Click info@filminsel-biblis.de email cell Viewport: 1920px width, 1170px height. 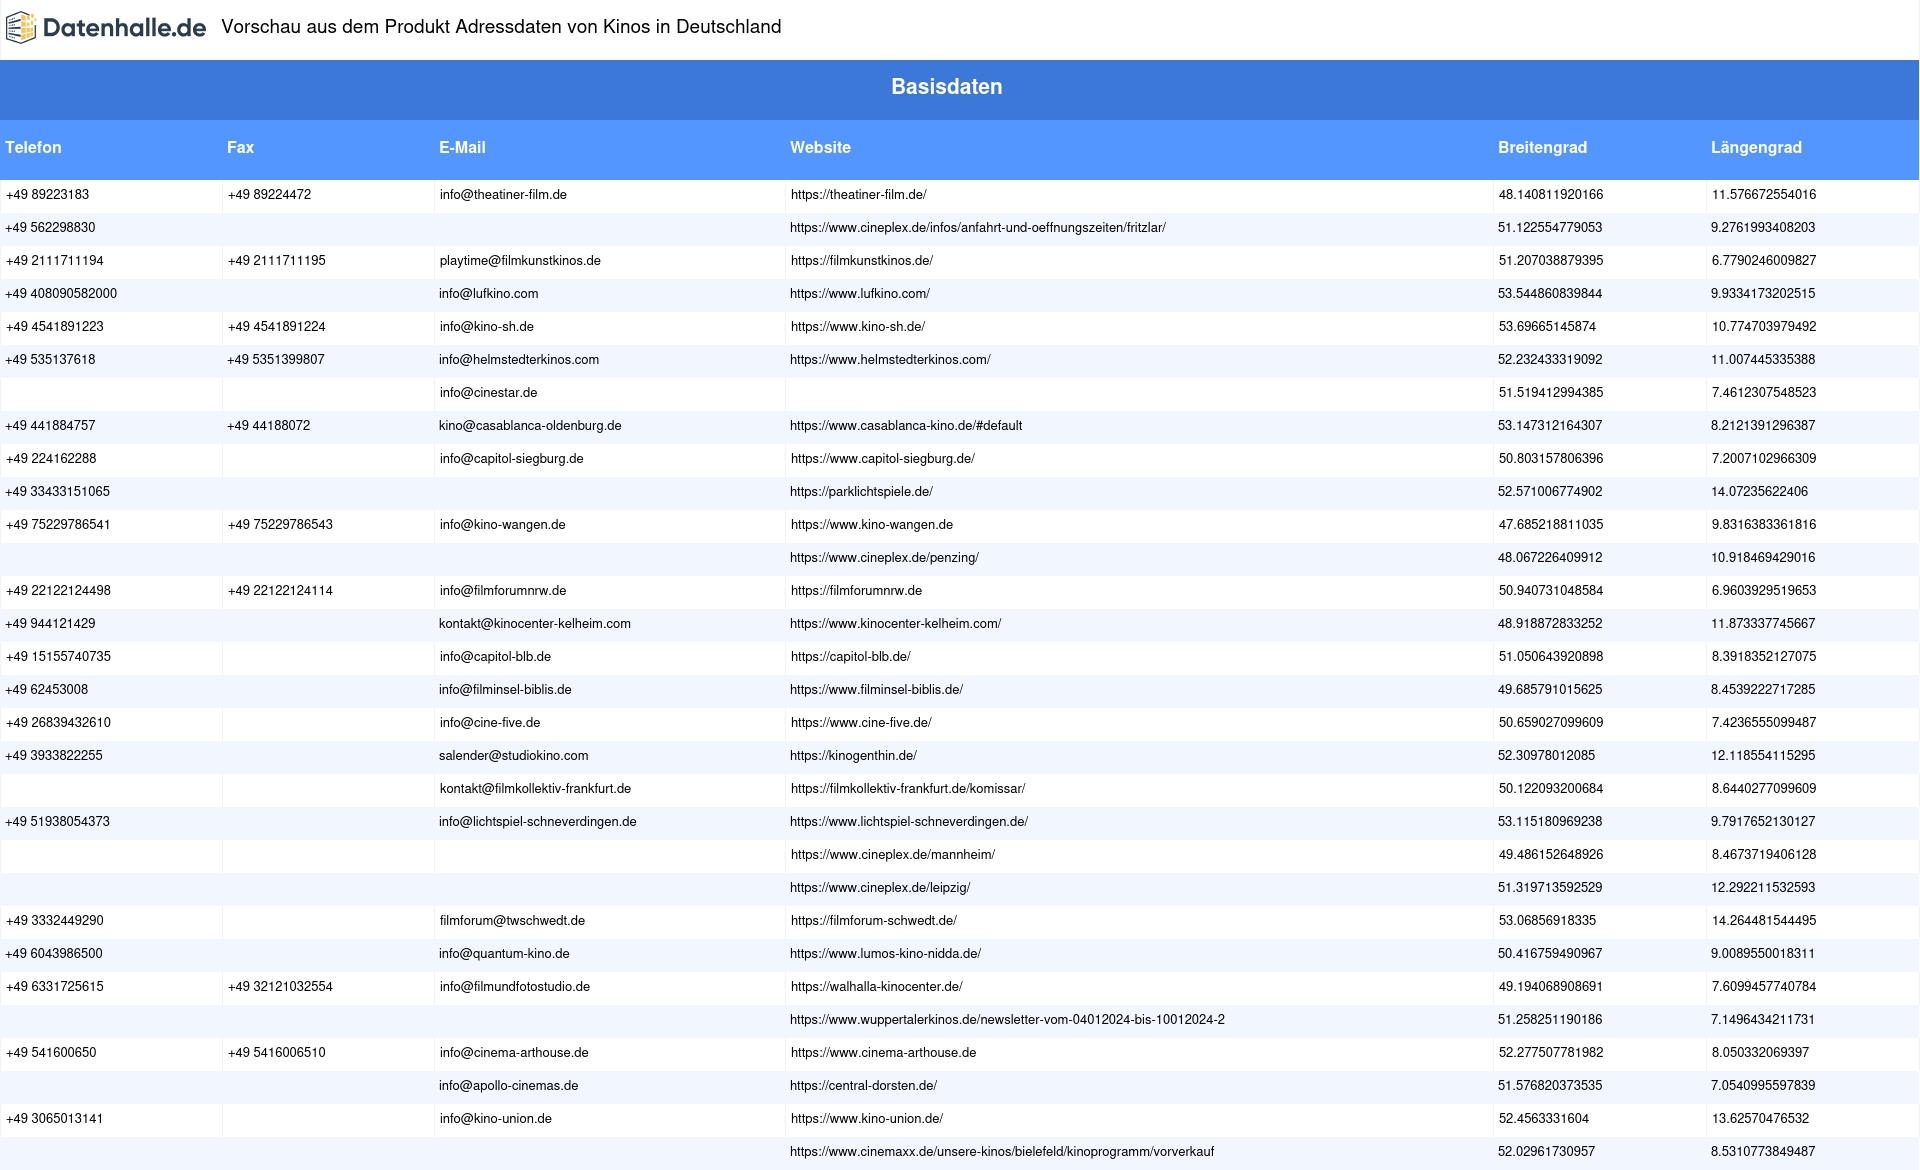[505, 690]
